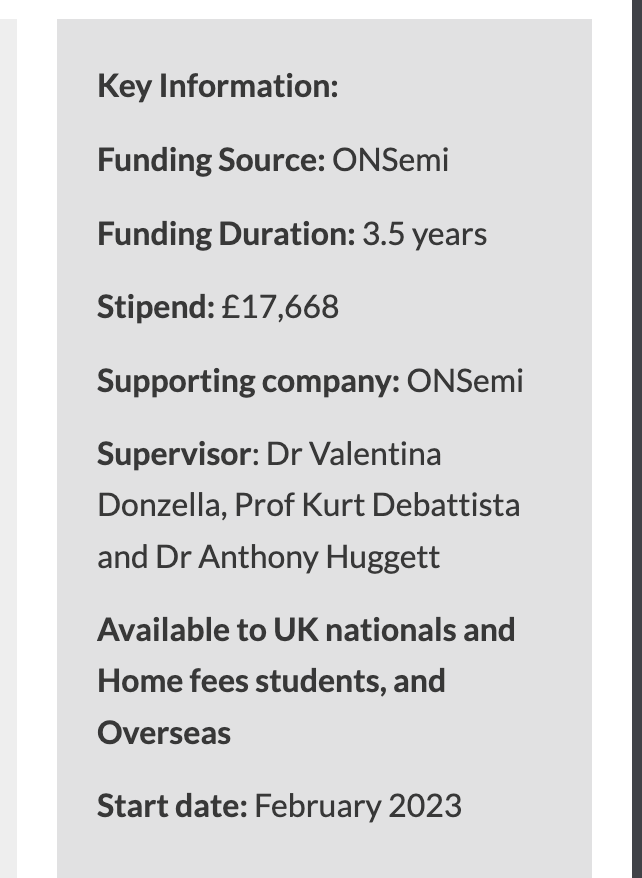Click the Supervisor label
The height and width of the screenshot is (878, 642).
click(x=174, y=454)
